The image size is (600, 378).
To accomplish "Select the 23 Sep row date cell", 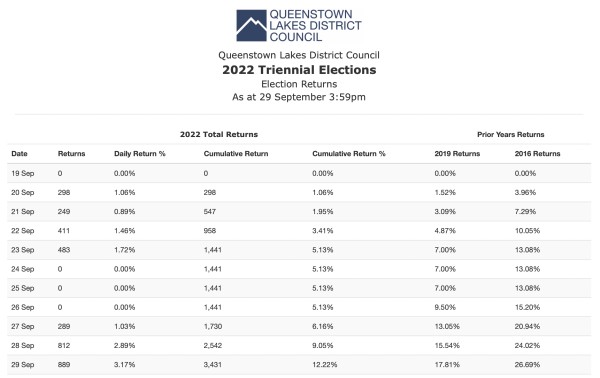I will tap(23, 250).
